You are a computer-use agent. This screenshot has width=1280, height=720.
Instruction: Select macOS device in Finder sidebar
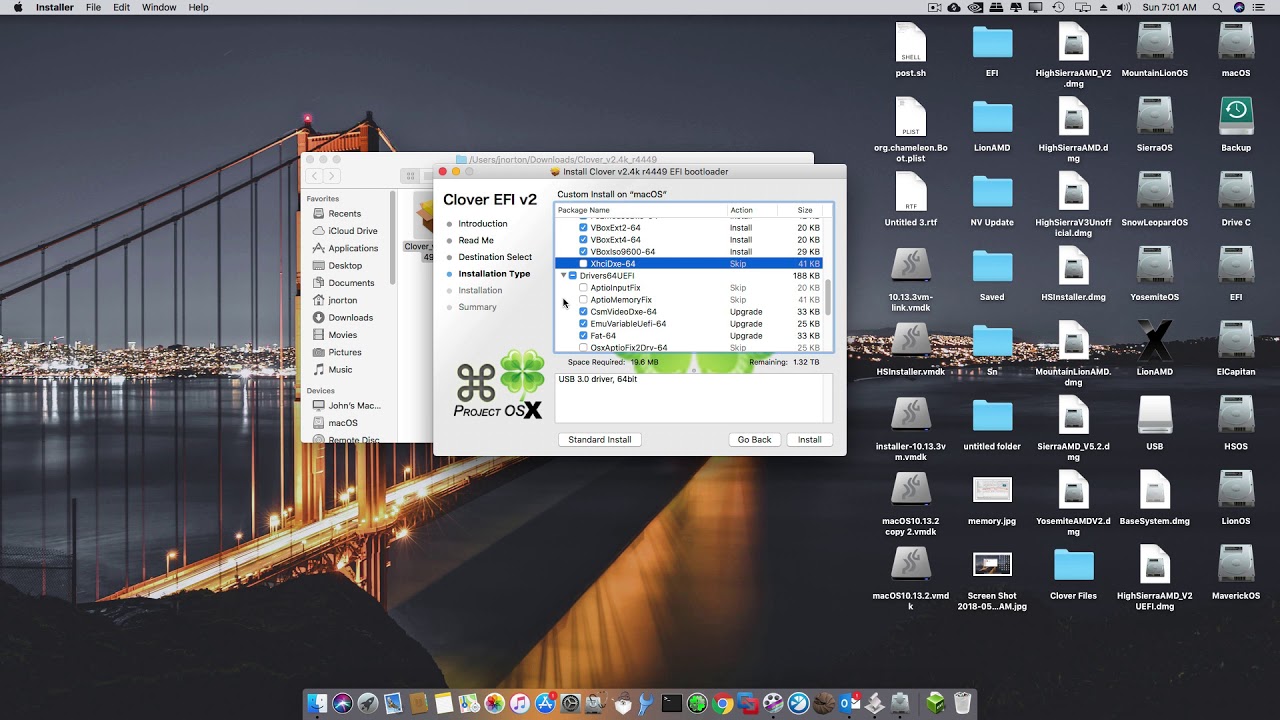coord(343,423)
